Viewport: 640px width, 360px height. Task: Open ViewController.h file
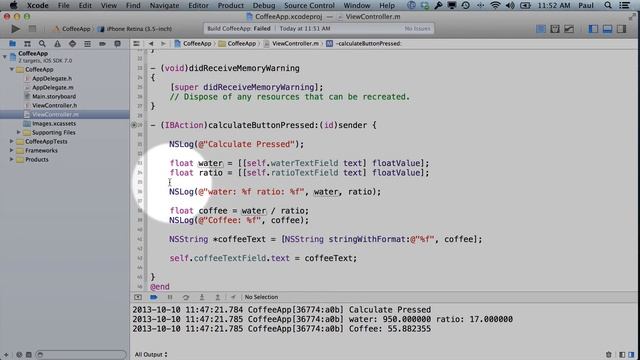pos(54,105)
